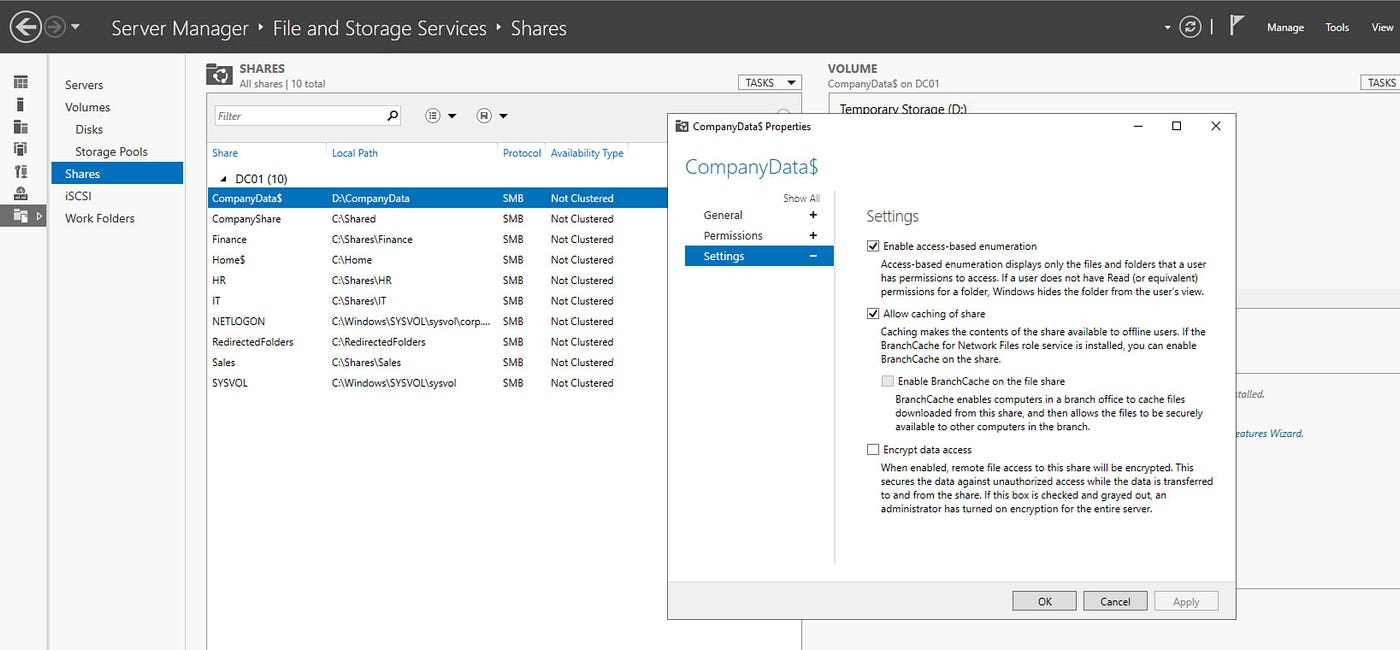Sort by the Share column header
The height and width of the screenshot is (650, 1400).
(x=225, y=153)
